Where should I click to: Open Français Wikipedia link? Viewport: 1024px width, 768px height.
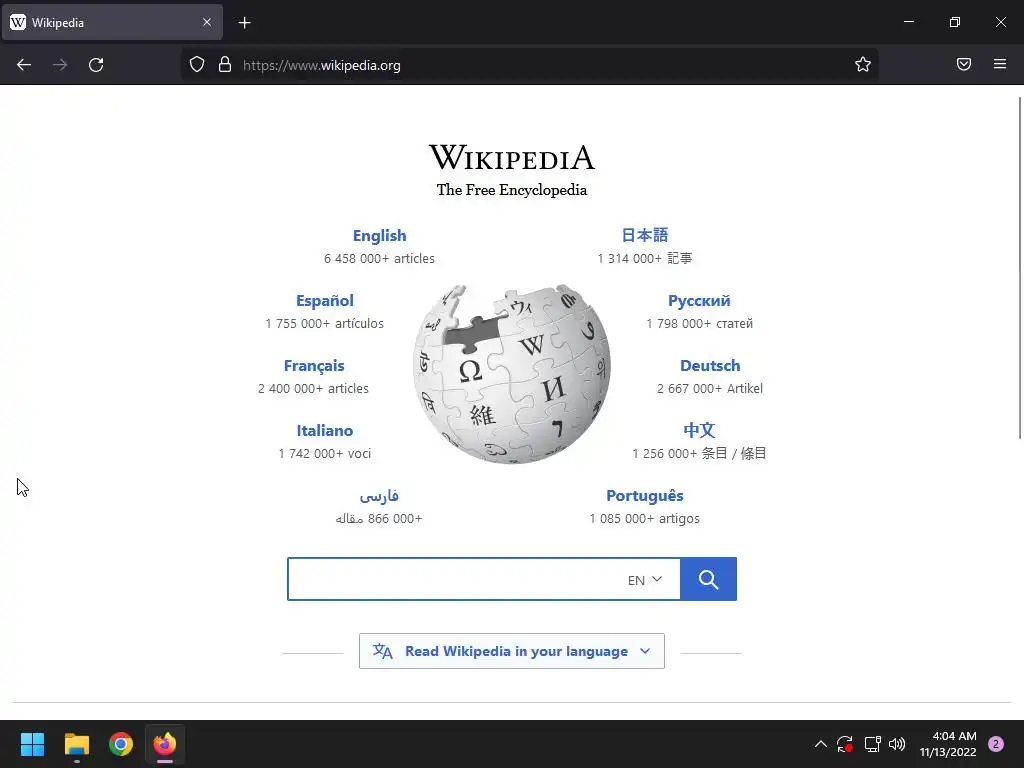coord(314,366)
